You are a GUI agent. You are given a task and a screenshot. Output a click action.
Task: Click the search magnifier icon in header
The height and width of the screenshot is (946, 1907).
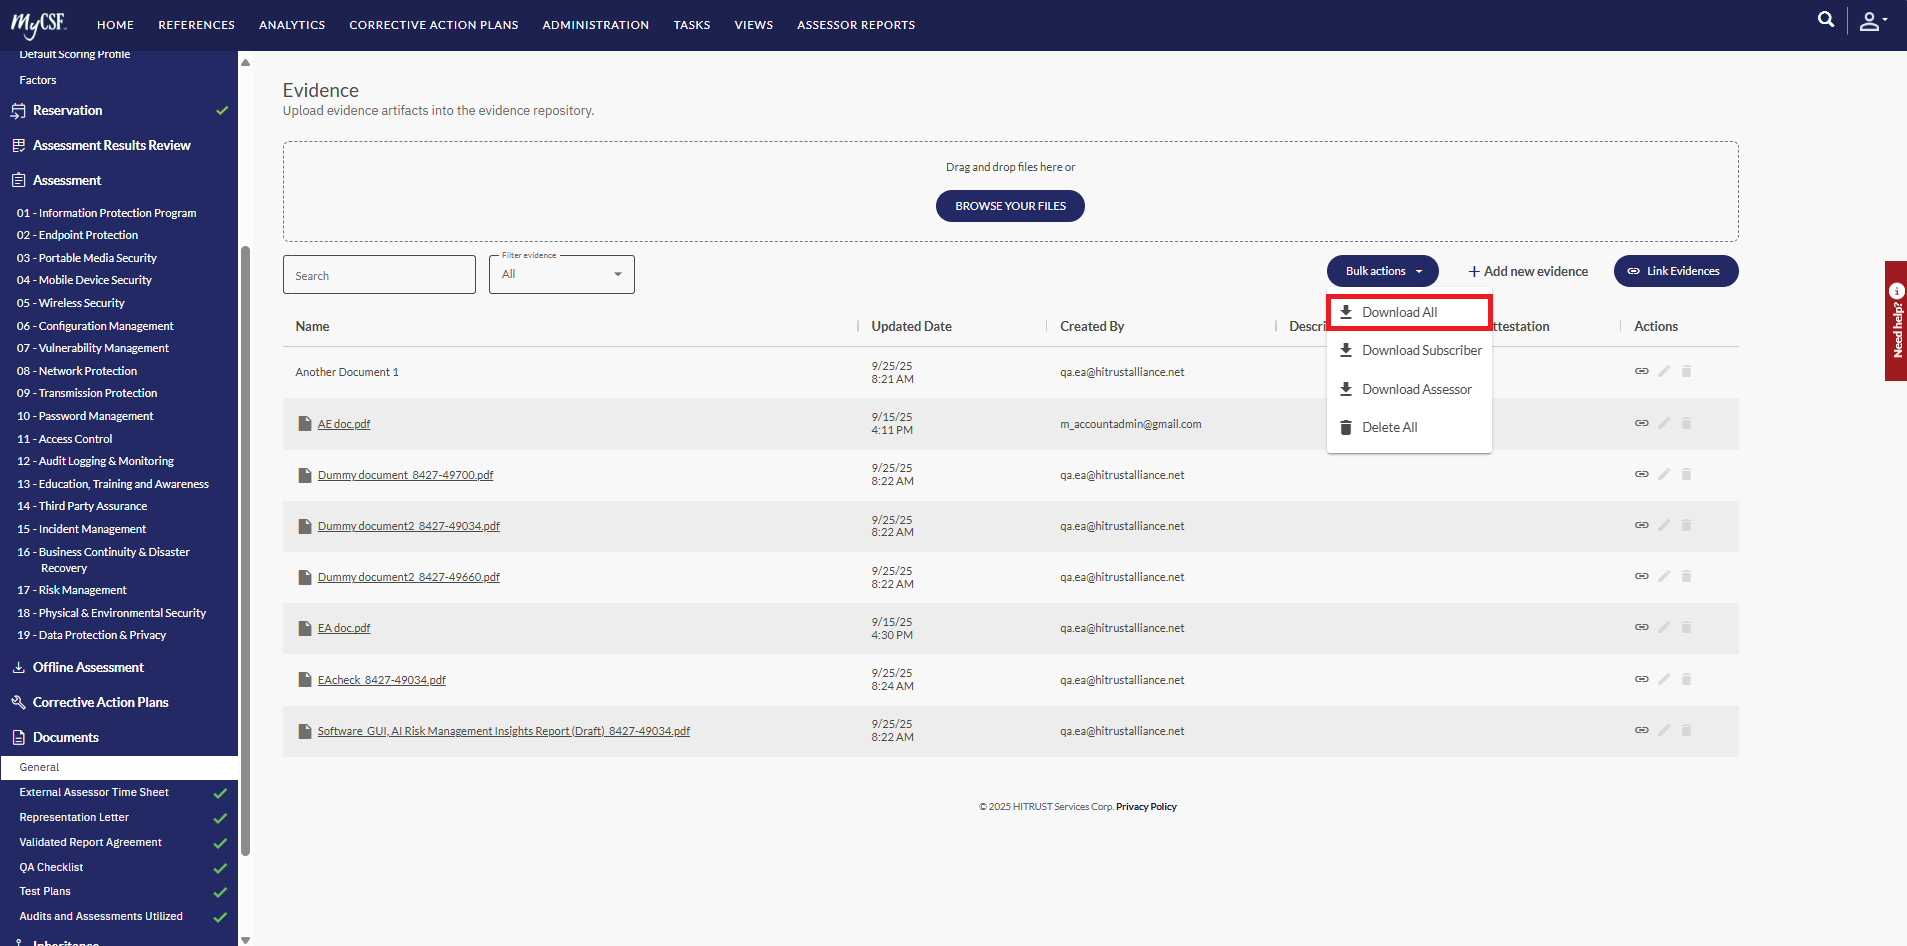click(x=1825, y=20)
